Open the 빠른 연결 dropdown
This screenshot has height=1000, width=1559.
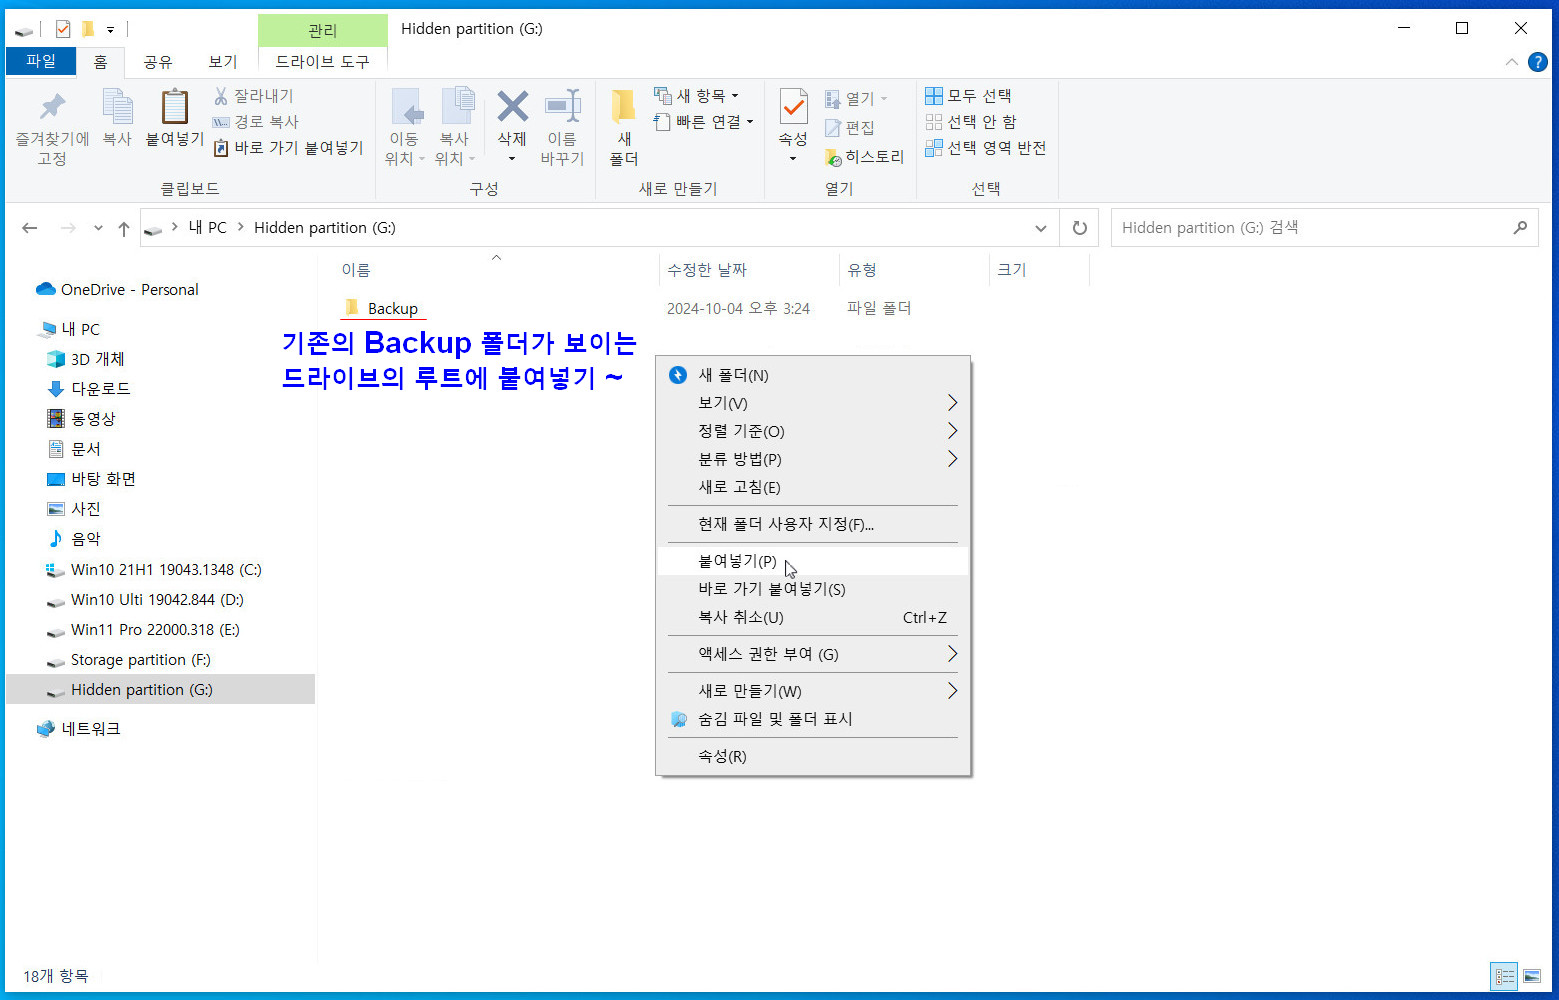point(703,122)
